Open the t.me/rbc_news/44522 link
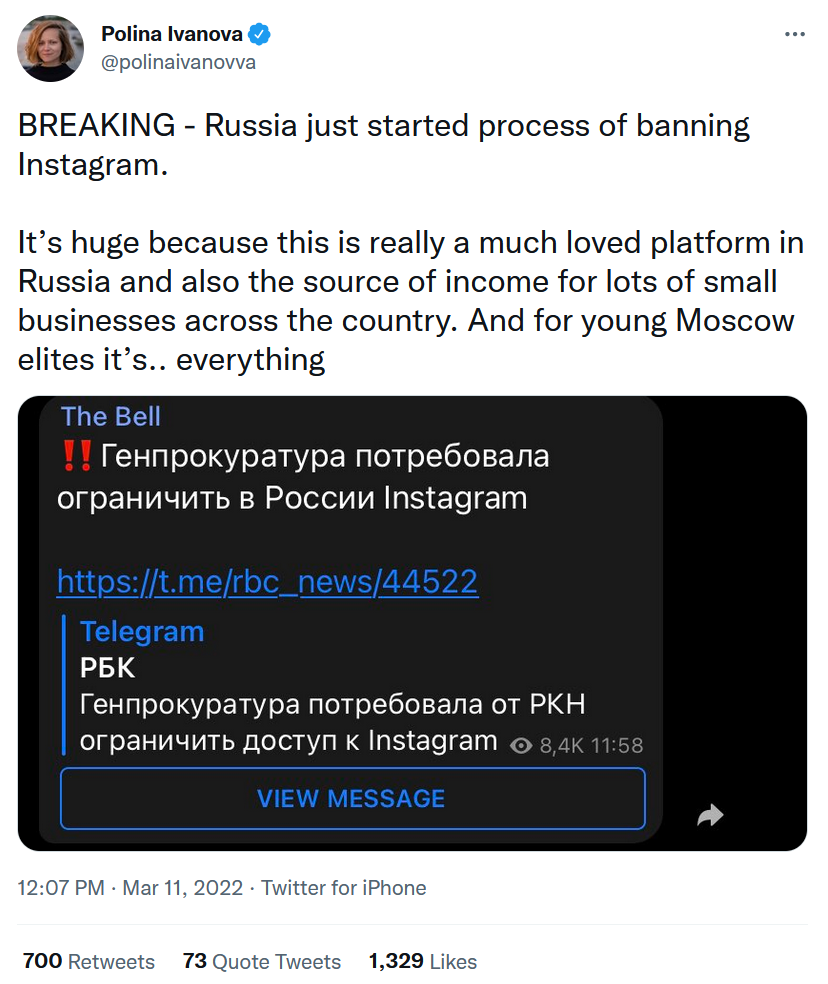This screenshot has width=828, height=984. point(267,581)
